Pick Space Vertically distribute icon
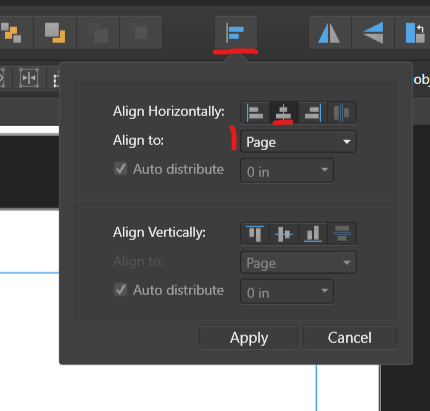Viewport: 430px width, 411px height. pyautogui.click(x=342, y=234)
